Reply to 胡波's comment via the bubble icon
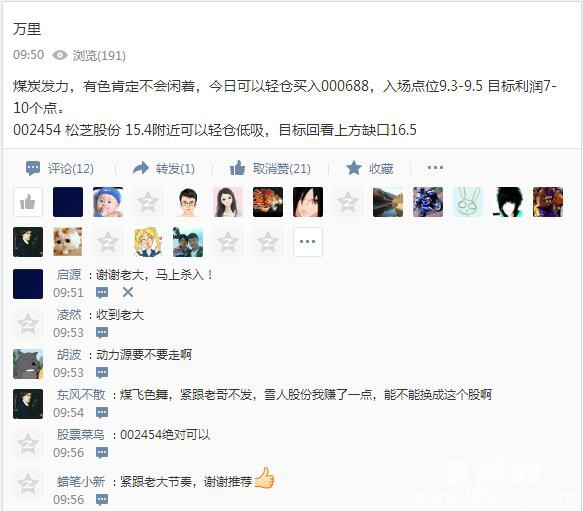Viewport: 583px width, 511px height. (102, 372)
